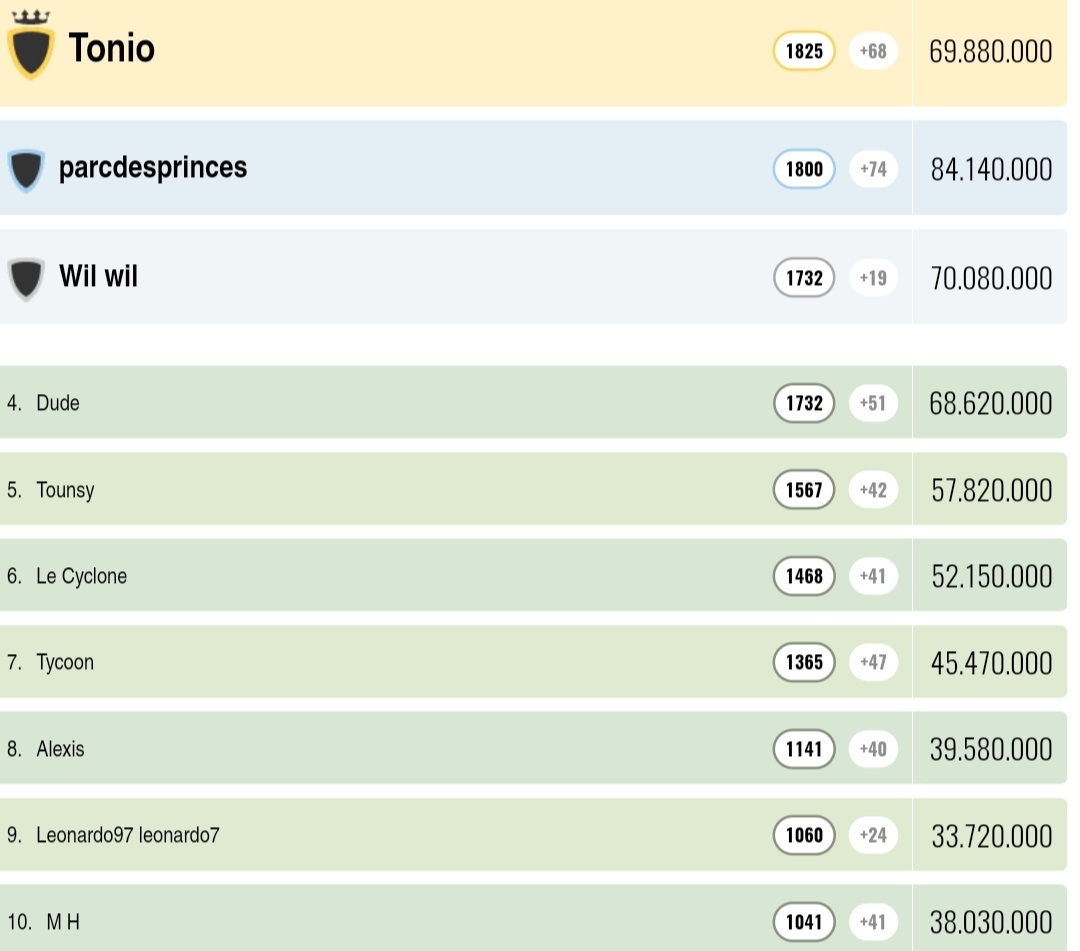Viewport: 1080px width, 951px height.
Task: Open fifth-place manager Tounsy
Action: tap(65, 490)
